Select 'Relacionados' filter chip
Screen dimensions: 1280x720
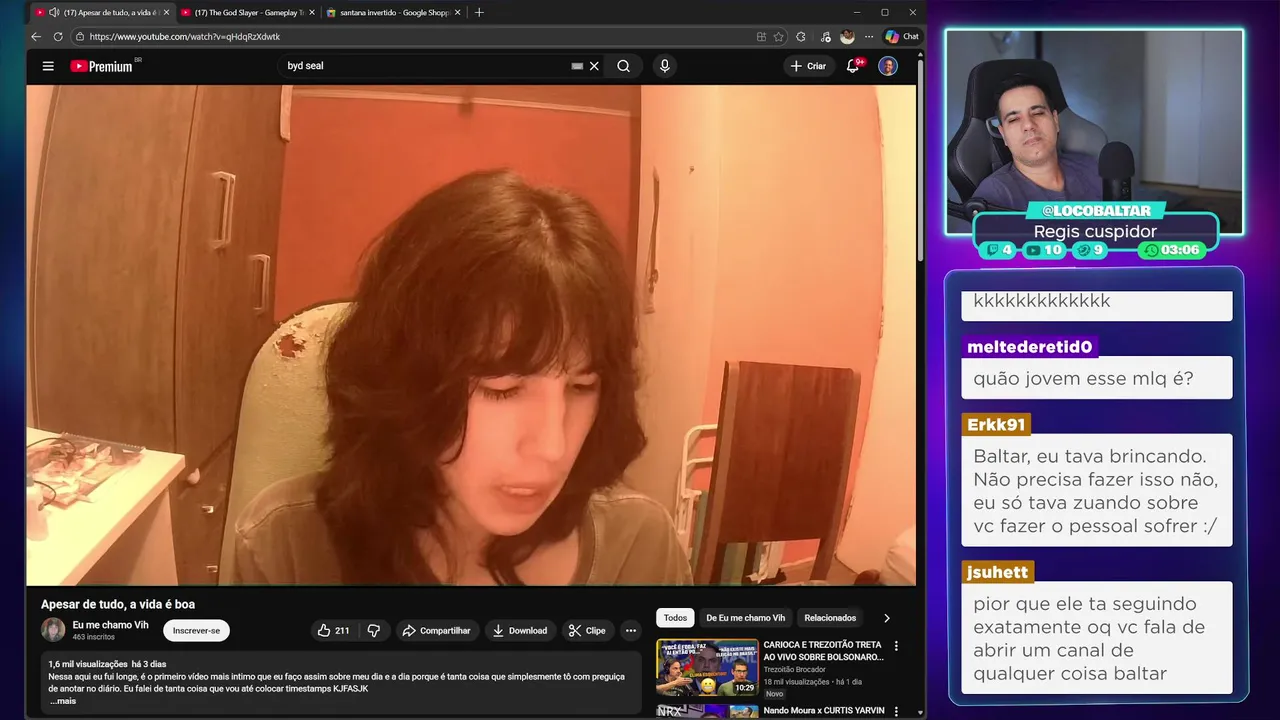[x=830, y=618]
